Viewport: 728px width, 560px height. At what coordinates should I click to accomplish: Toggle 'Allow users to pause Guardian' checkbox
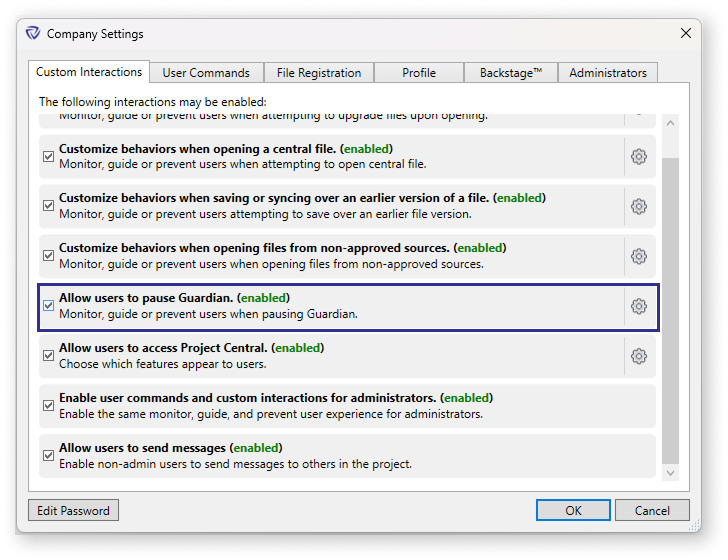click(48, 306)
